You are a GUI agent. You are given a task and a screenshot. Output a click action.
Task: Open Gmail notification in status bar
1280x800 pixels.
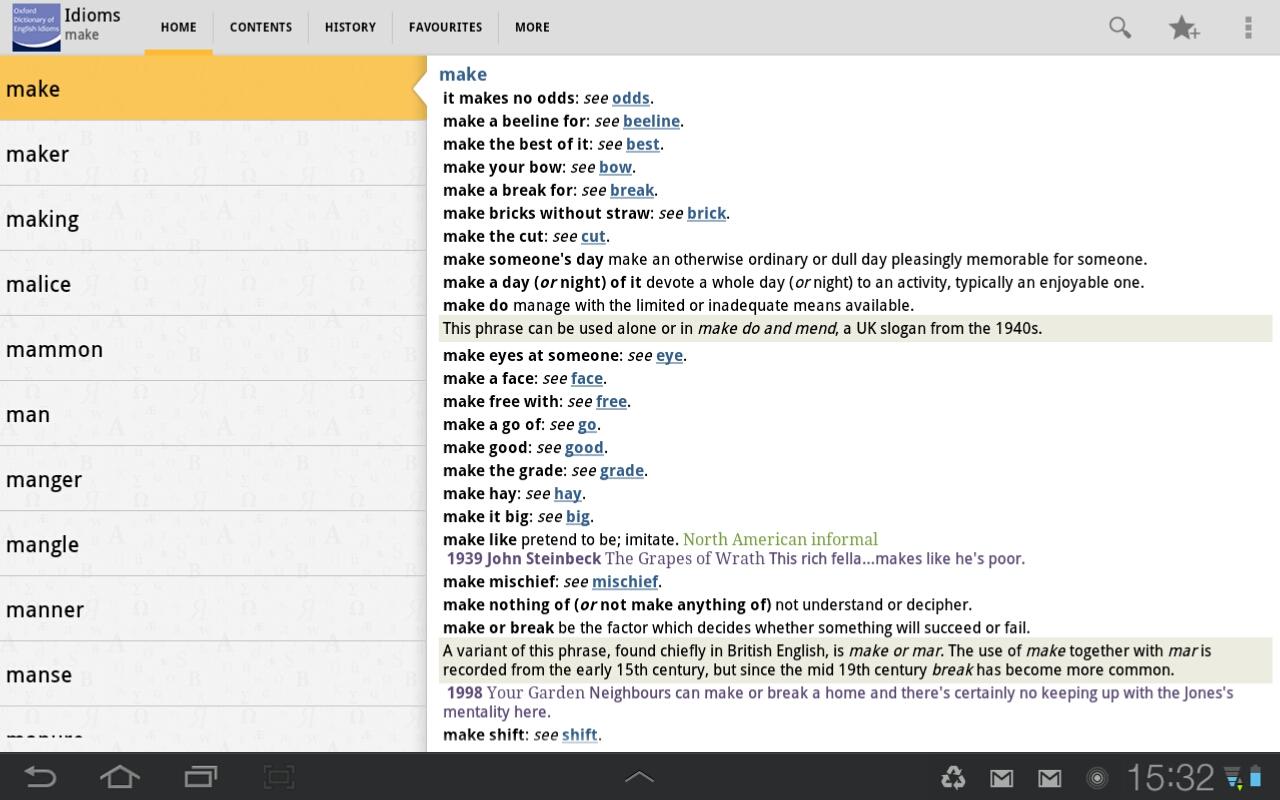tap(1001, 777)
